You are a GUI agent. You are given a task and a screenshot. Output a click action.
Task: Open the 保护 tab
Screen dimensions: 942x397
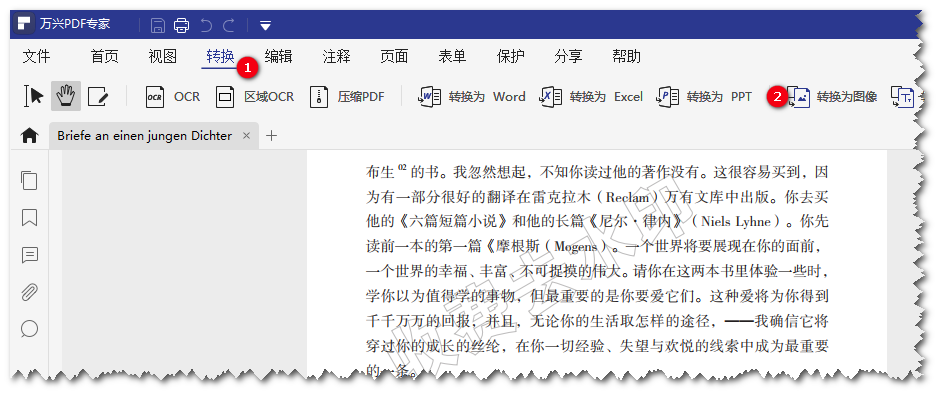click(511, 56)
